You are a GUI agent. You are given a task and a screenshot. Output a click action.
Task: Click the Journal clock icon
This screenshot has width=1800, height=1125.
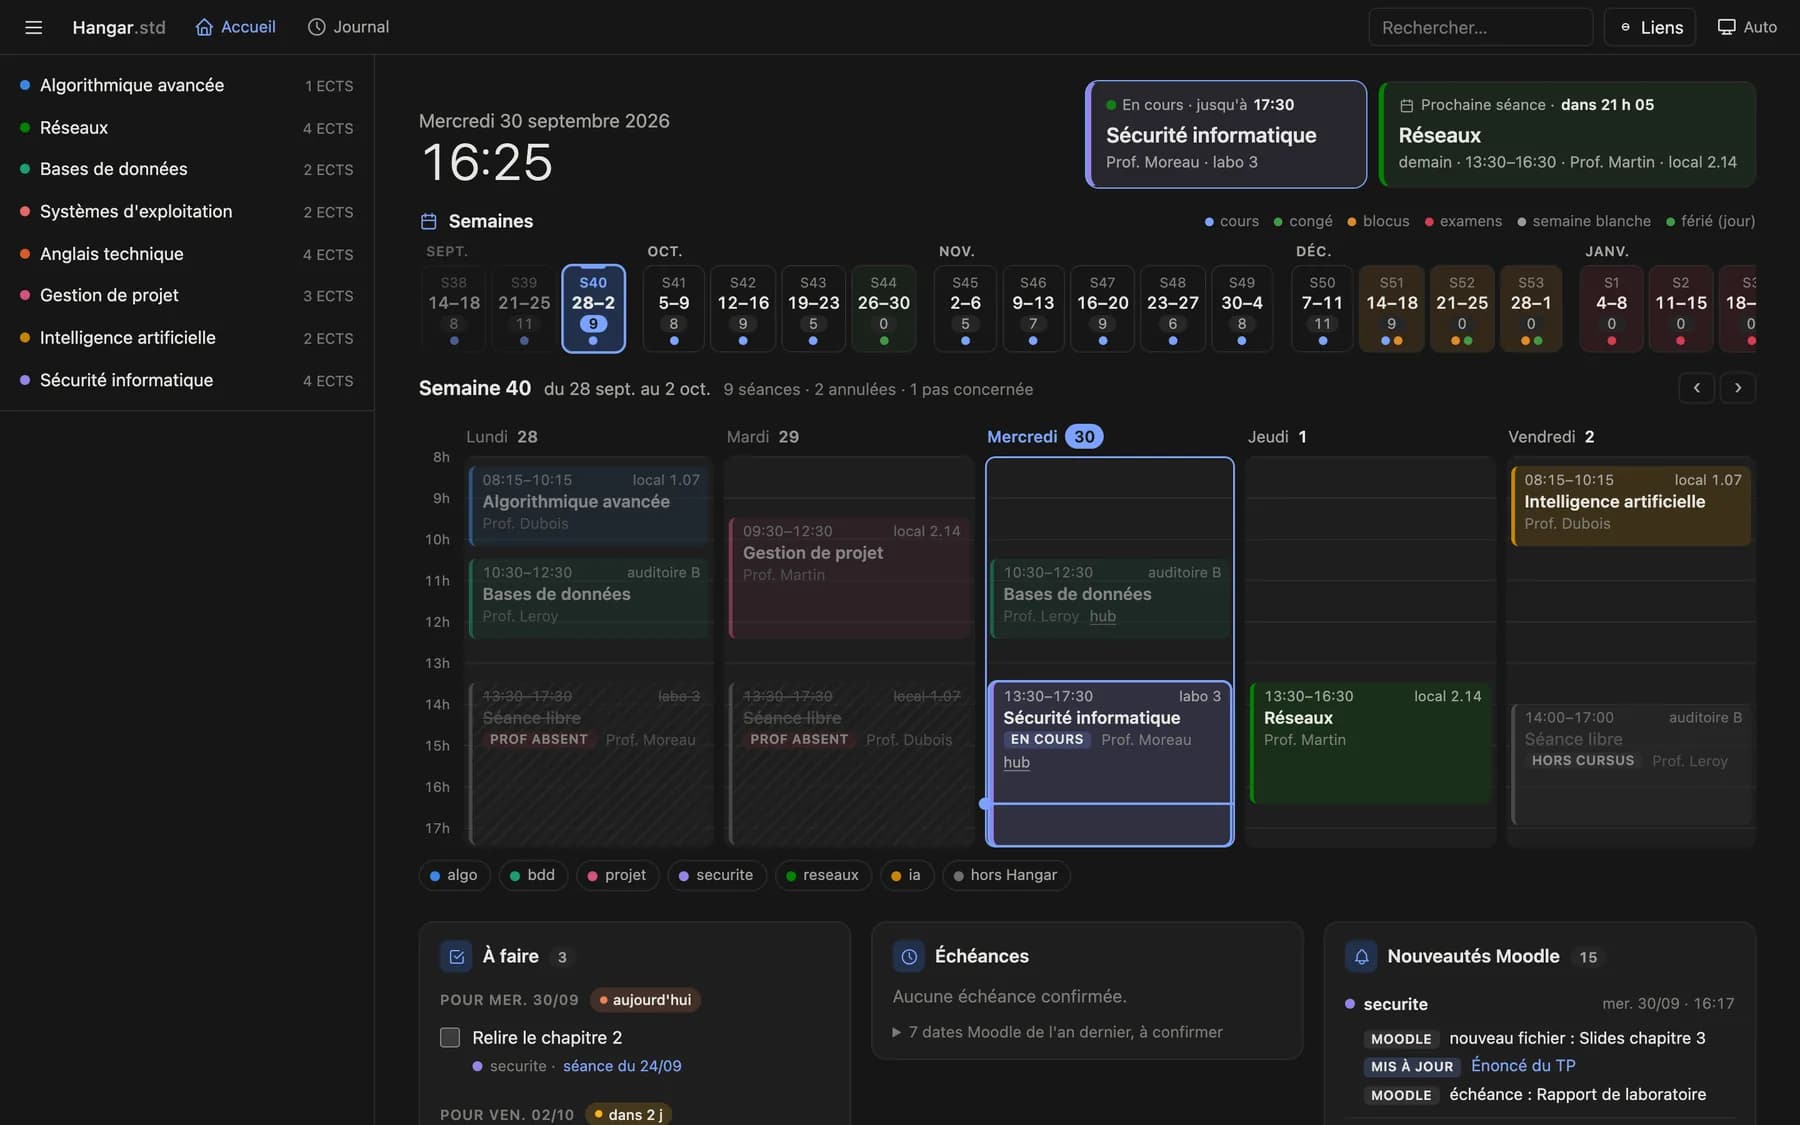pos(316,27)
